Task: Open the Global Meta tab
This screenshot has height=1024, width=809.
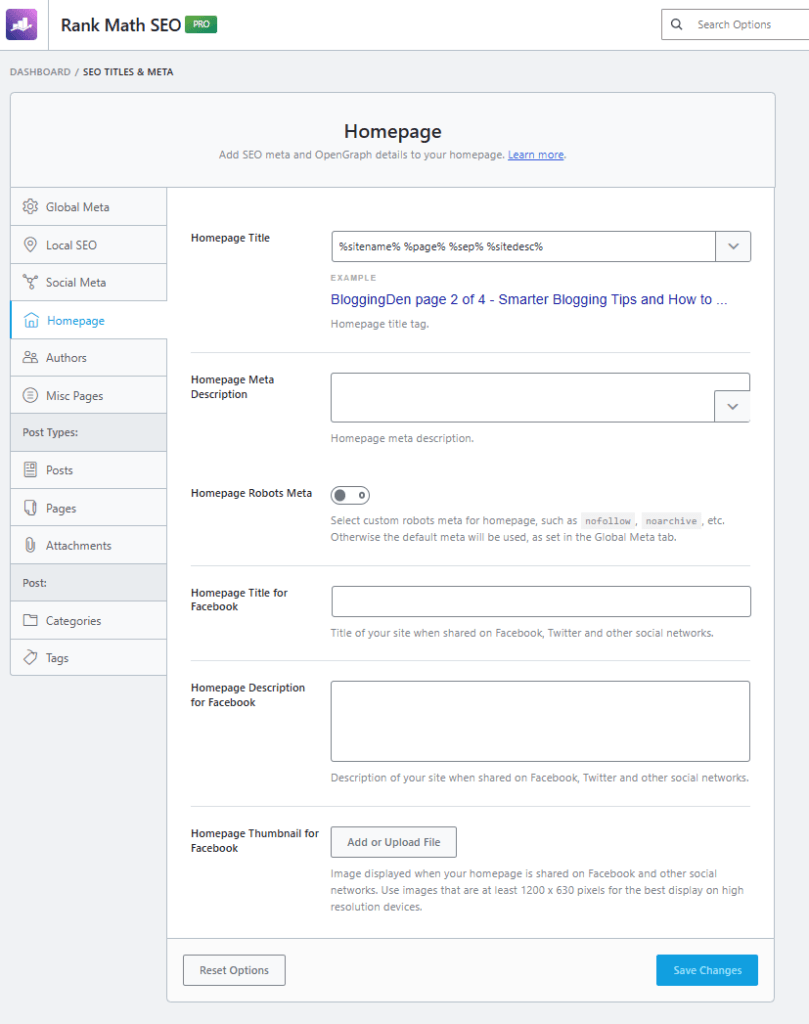Action: pyautogui.click(x=89, y=207)
